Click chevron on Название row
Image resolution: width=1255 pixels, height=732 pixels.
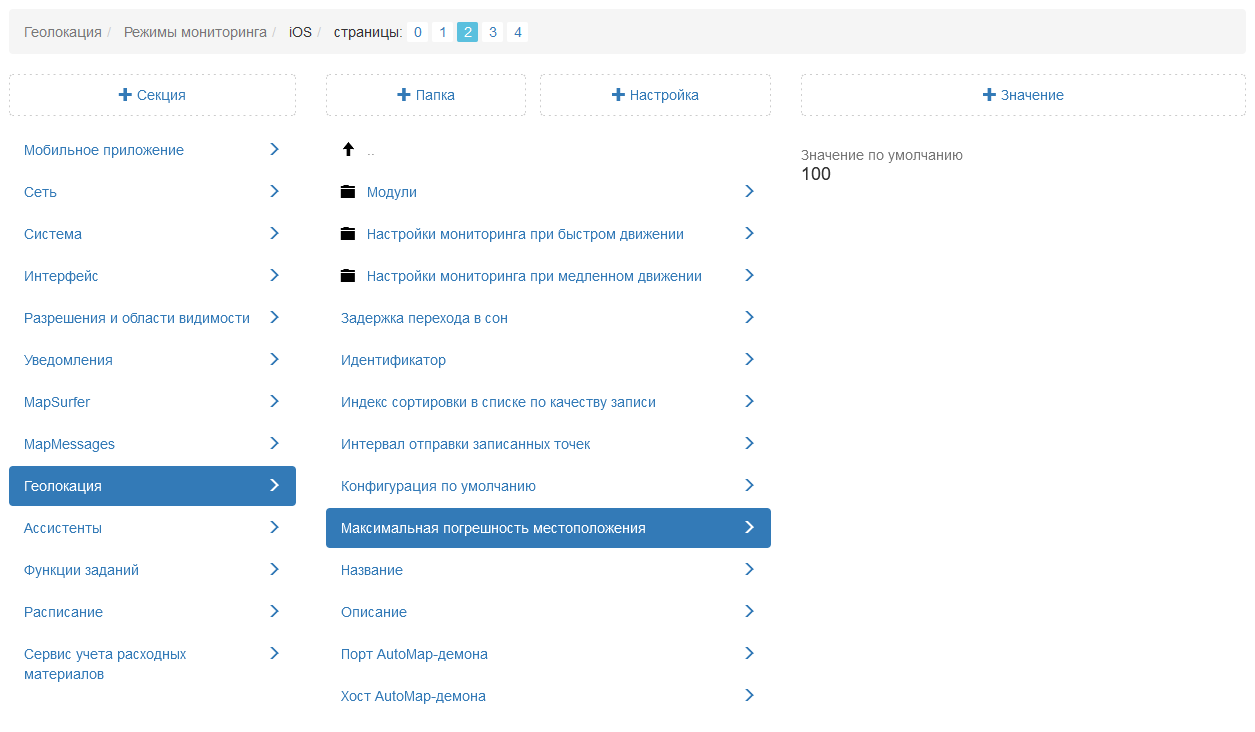click(x=749, y=569)
